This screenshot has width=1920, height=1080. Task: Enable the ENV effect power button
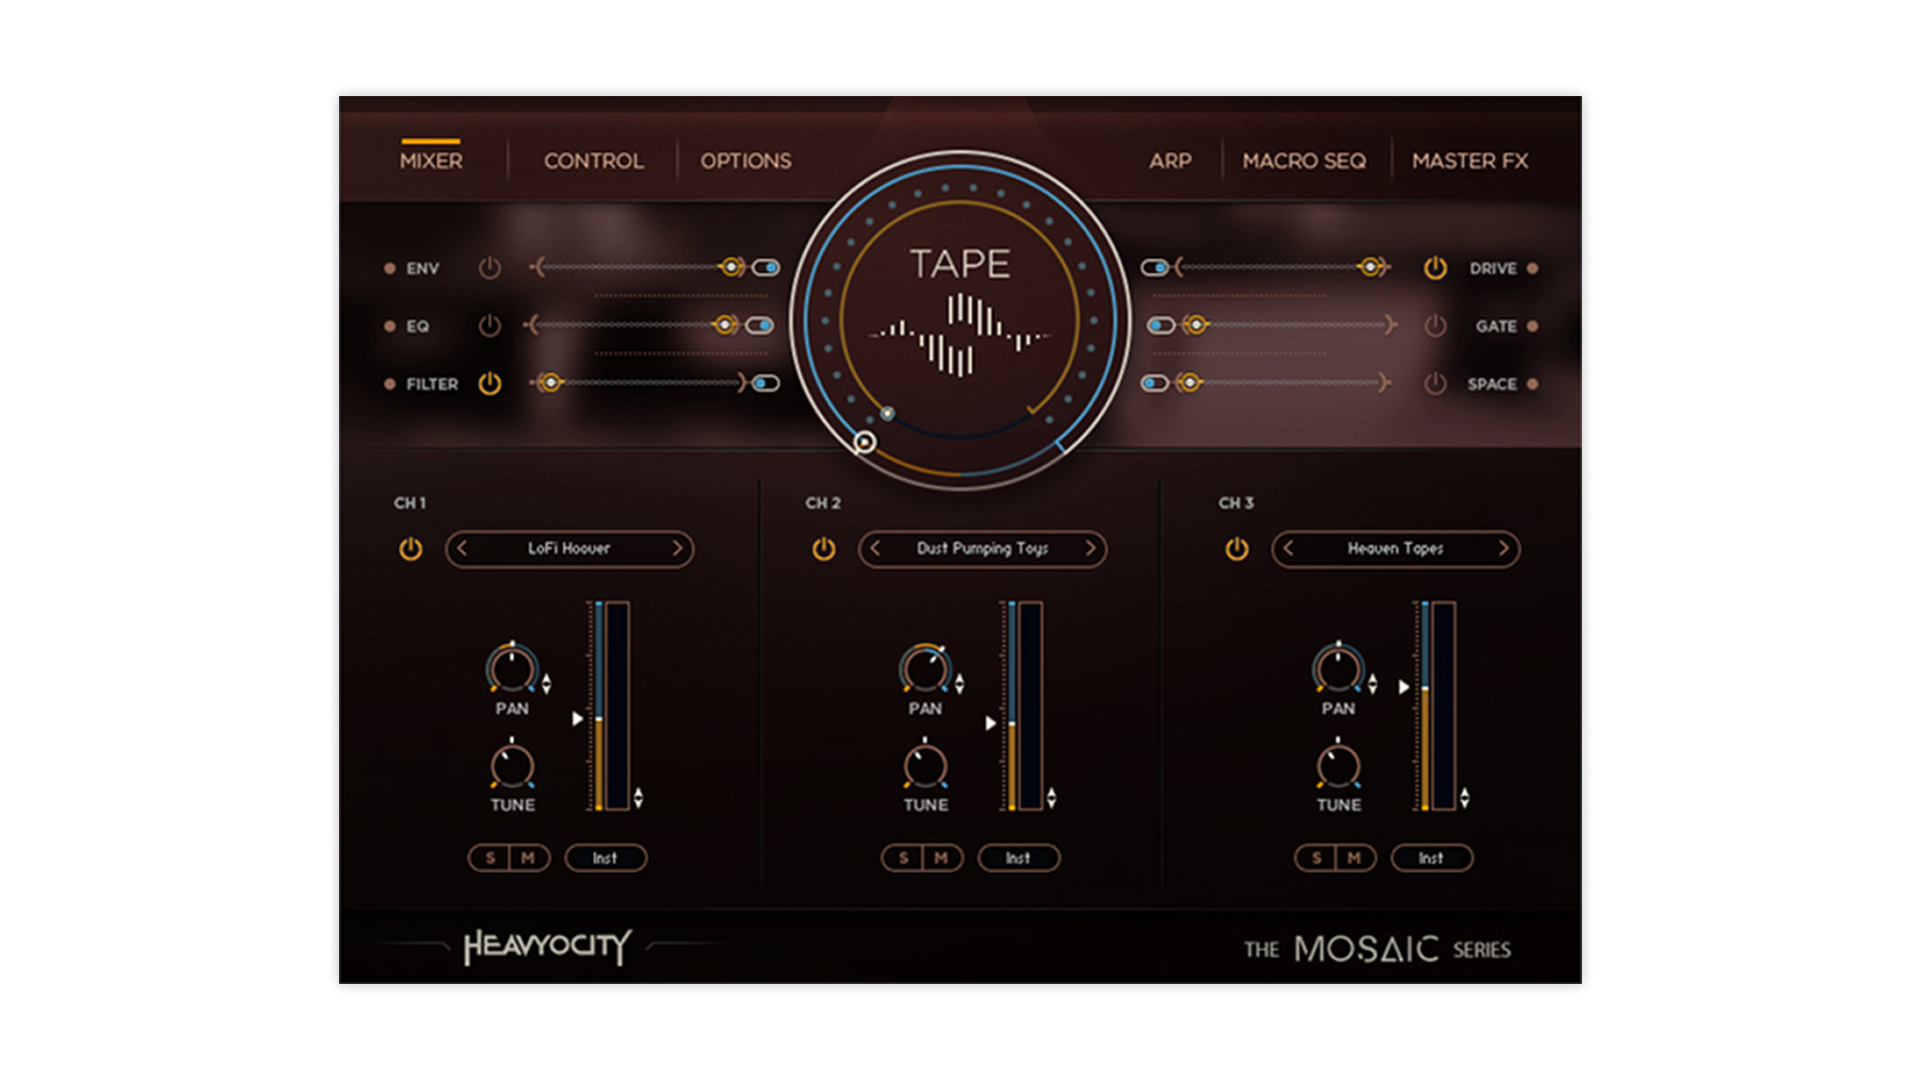[489, 267]
